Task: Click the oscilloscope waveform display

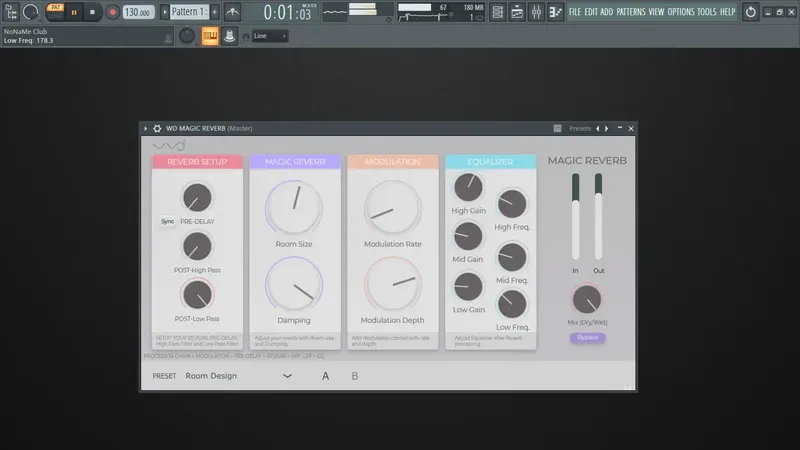Action: point(334,12)
